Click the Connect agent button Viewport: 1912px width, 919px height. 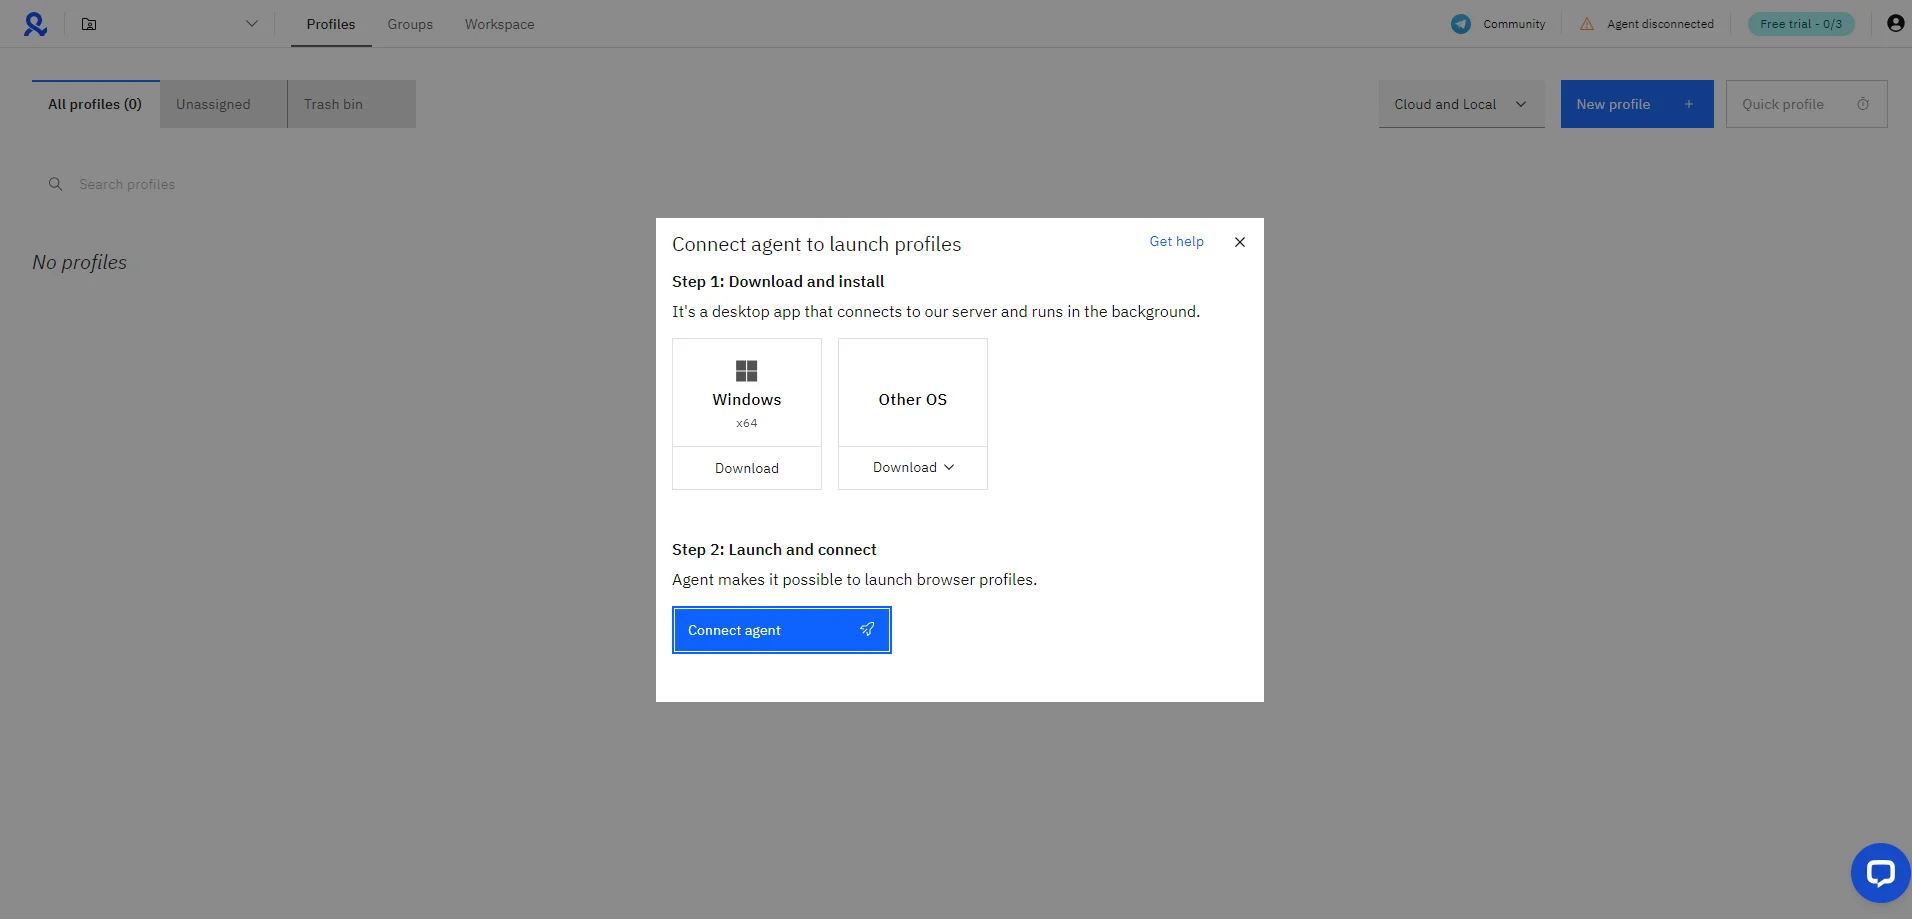click(x=781, y=630)
